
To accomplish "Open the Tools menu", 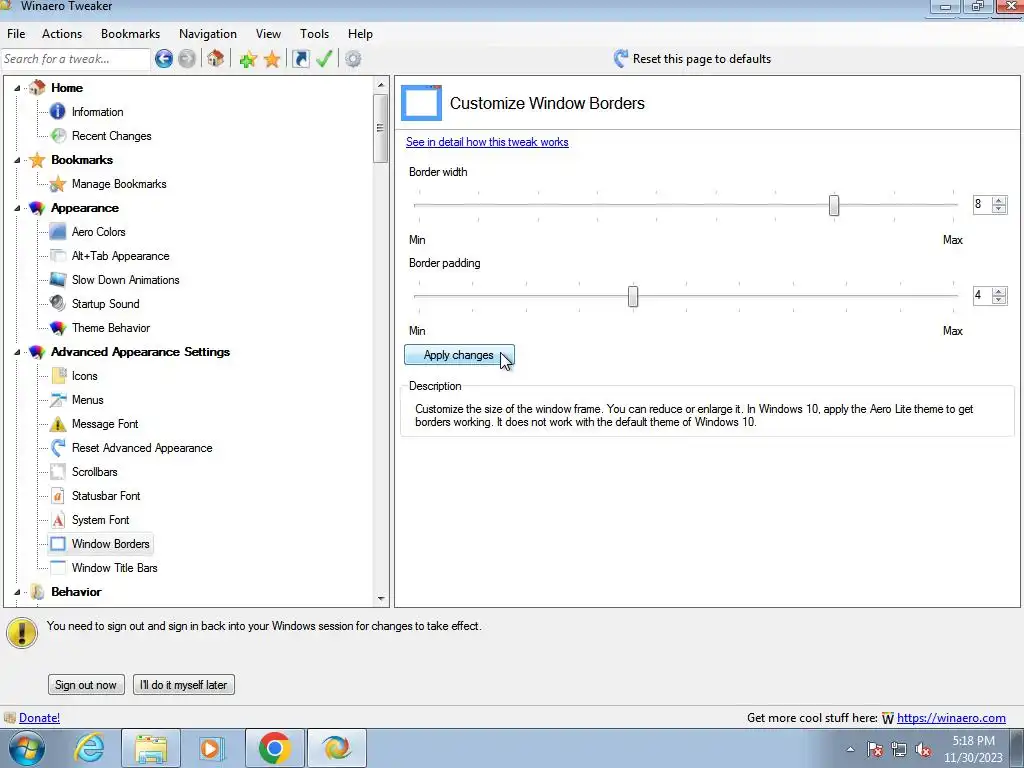I will 314,34.
